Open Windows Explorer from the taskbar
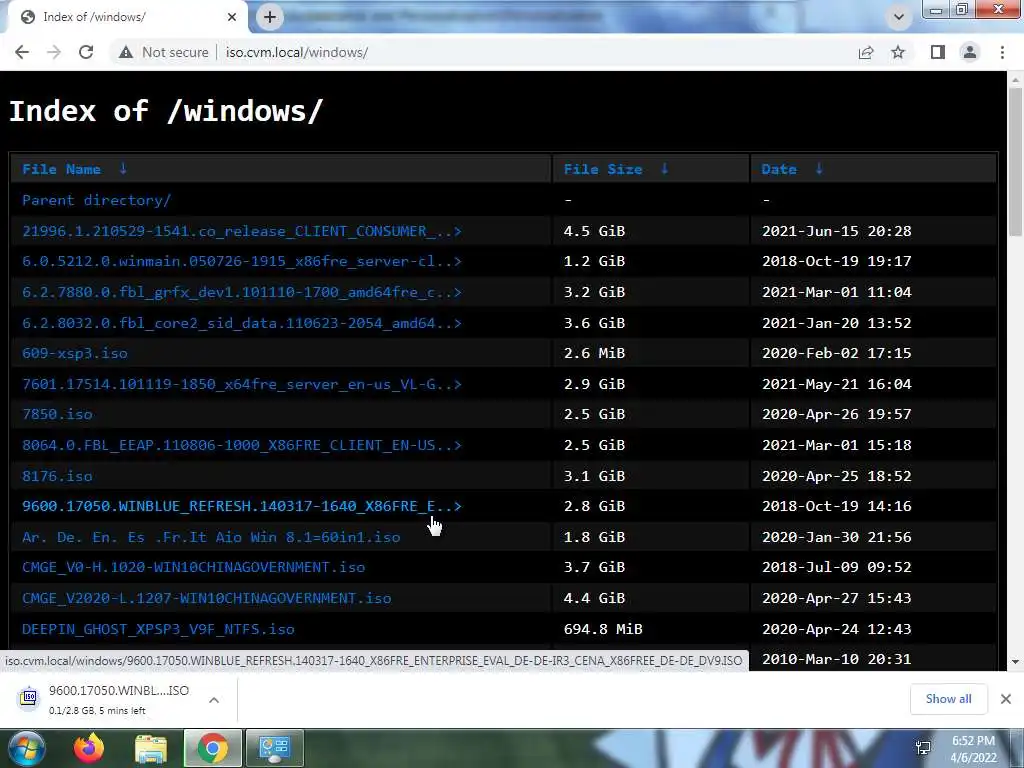The width and height of the screenshot is (1024, 768). point(151,748)
